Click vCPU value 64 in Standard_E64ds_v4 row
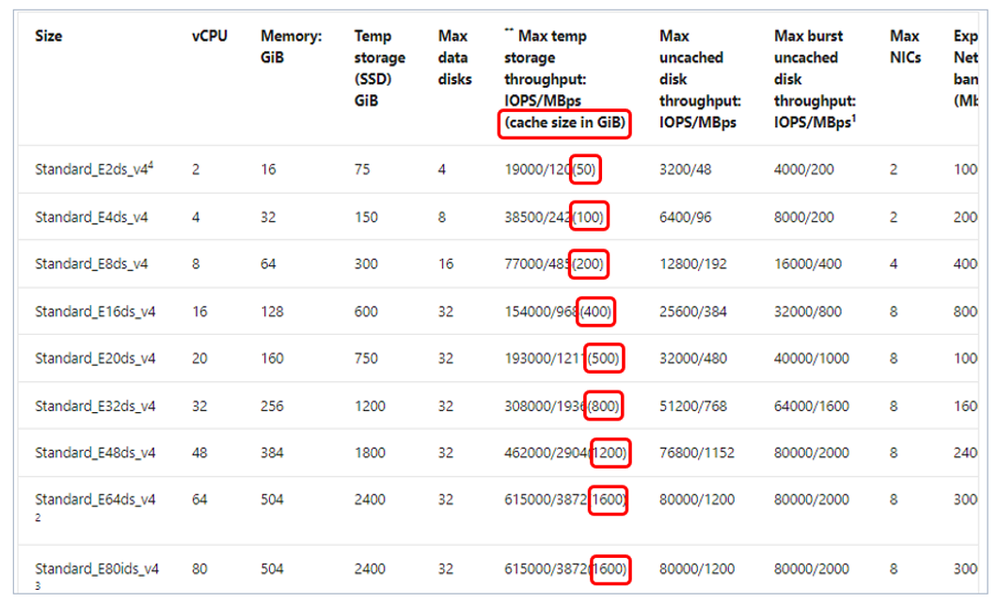The height and width of the screenshot is (607, 998). click(x=200, y=499)
